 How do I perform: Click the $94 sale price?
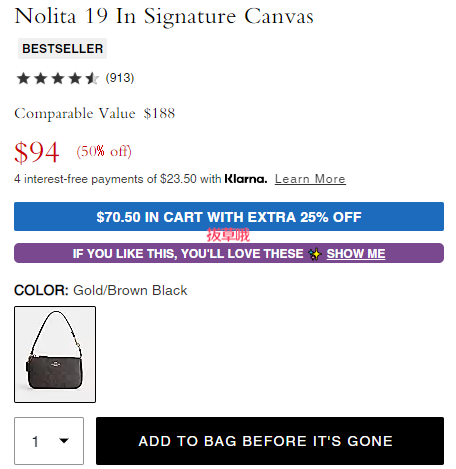(37, 152)
